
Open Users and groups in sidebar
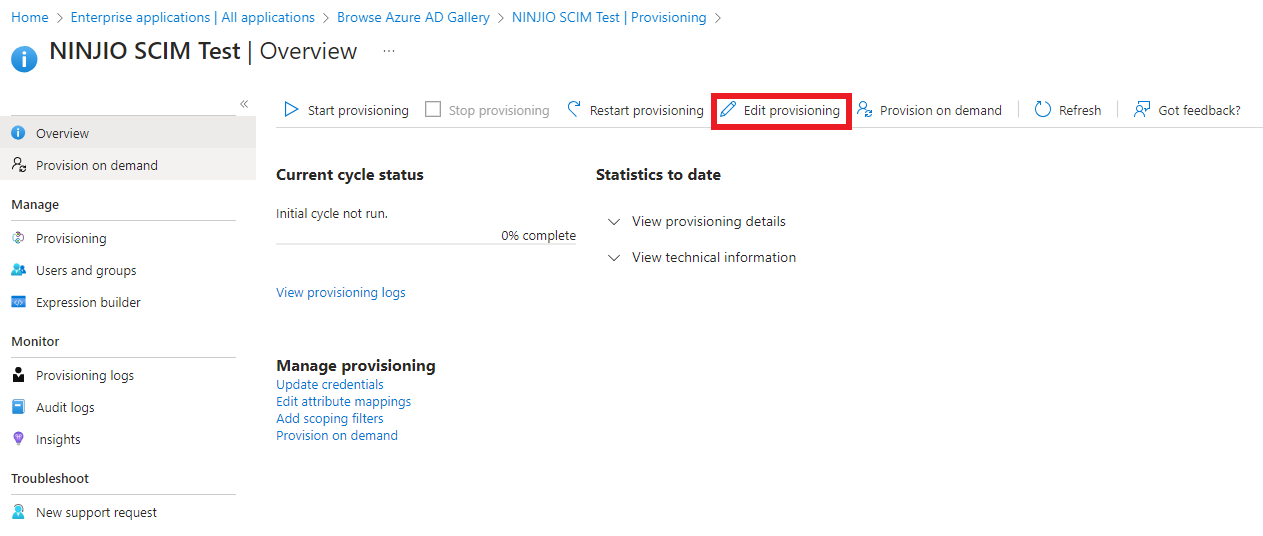[x=86, y=270]
